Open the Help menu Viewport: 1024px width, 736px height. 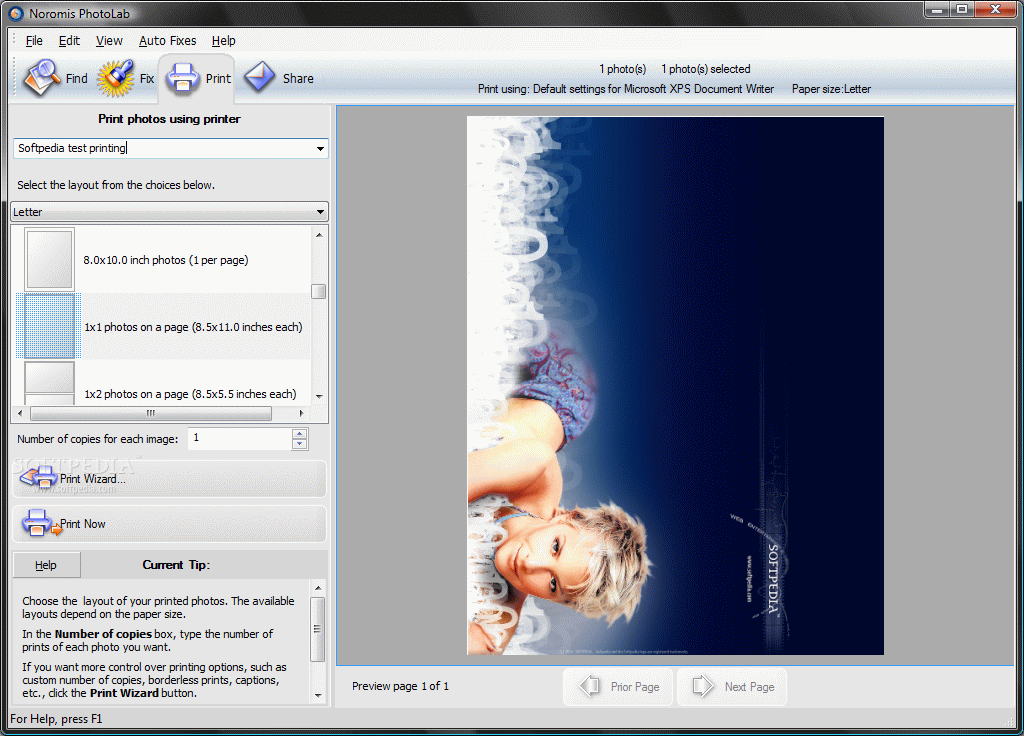coord(223,40)
